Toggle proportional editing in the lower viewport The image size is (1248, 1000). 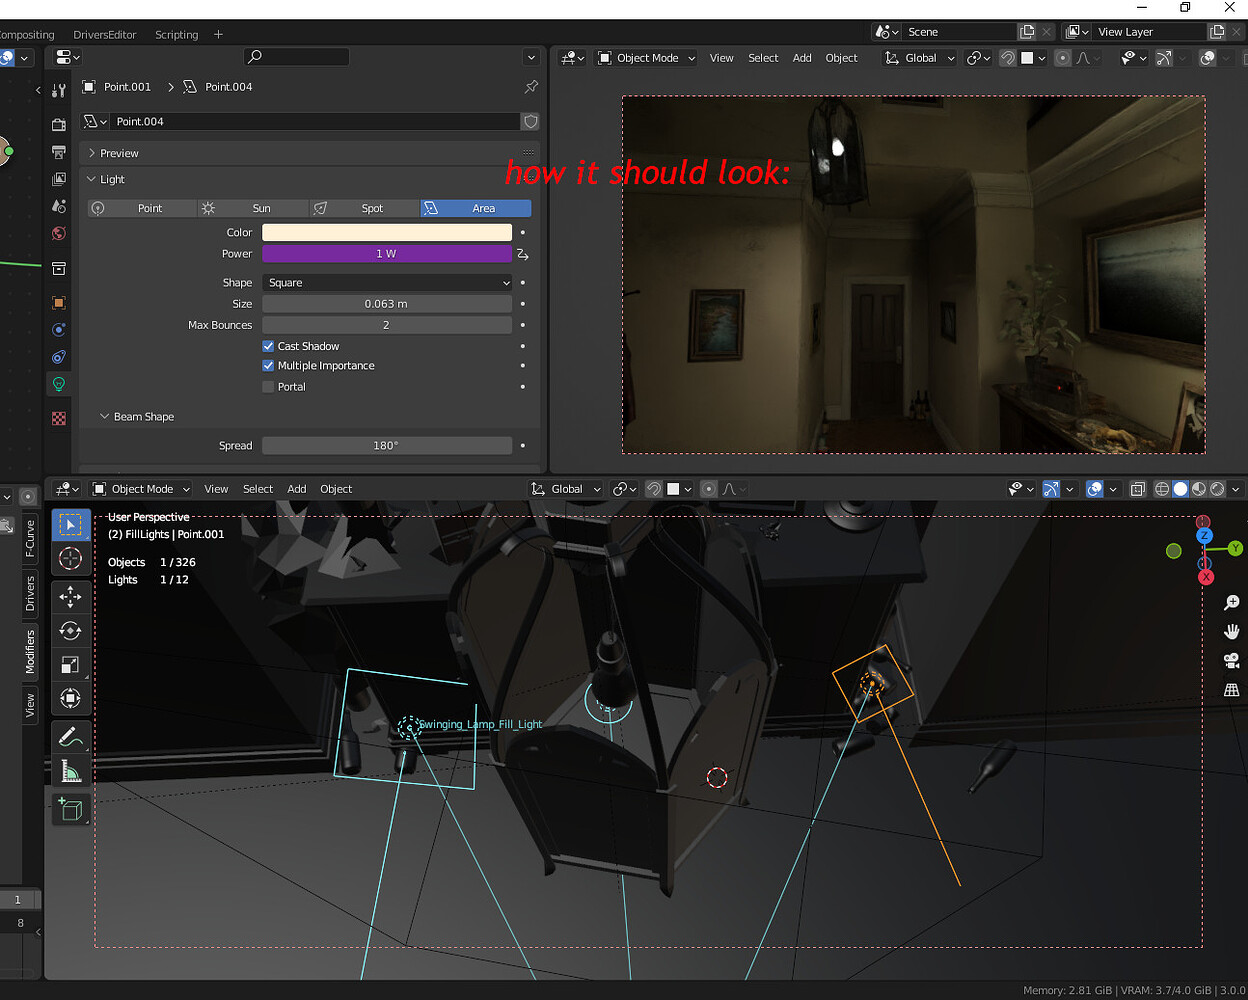click(x=709, y=489)
